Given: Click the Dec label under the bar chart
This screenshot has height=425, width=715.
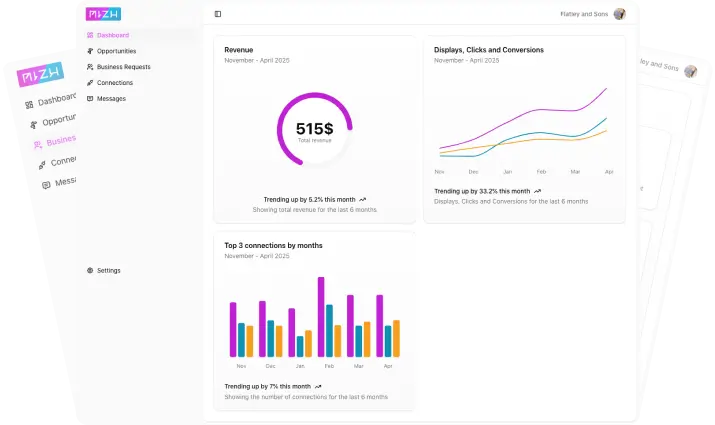Looking at the screenshot, I should [x=270, y=366].
